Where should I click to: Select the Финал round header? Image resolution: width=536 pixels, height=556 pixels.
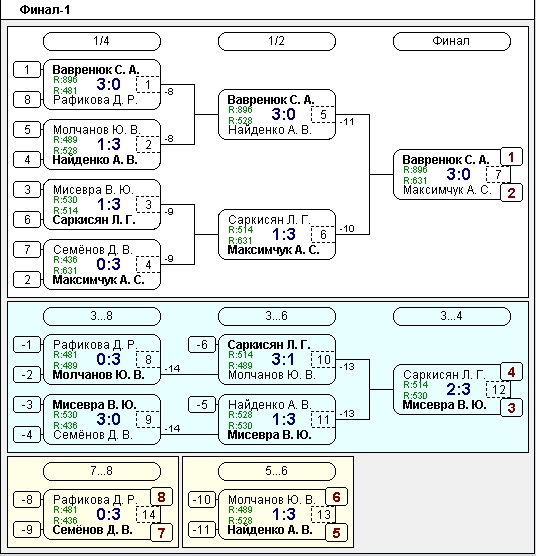pyautogui.click(x=452, y=41)
